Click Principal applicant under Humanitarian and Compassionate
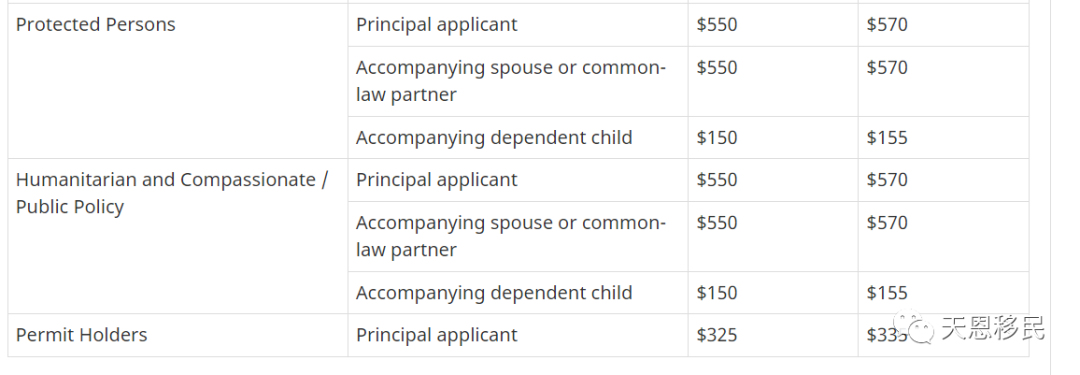Image resolution: width=1080 pixels, height=375 pixels. 437,180
